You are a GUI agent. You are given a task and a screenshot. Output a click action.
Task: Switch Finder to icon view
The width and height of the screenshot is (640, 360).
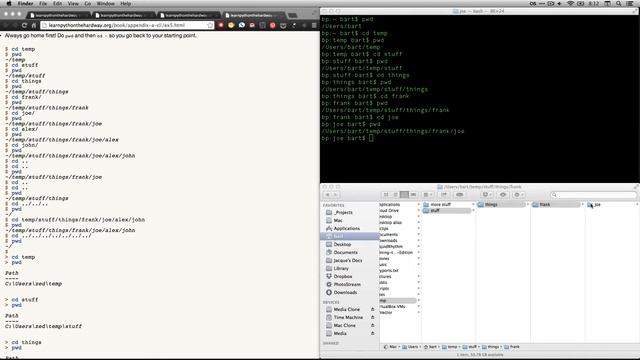point(386,195)
